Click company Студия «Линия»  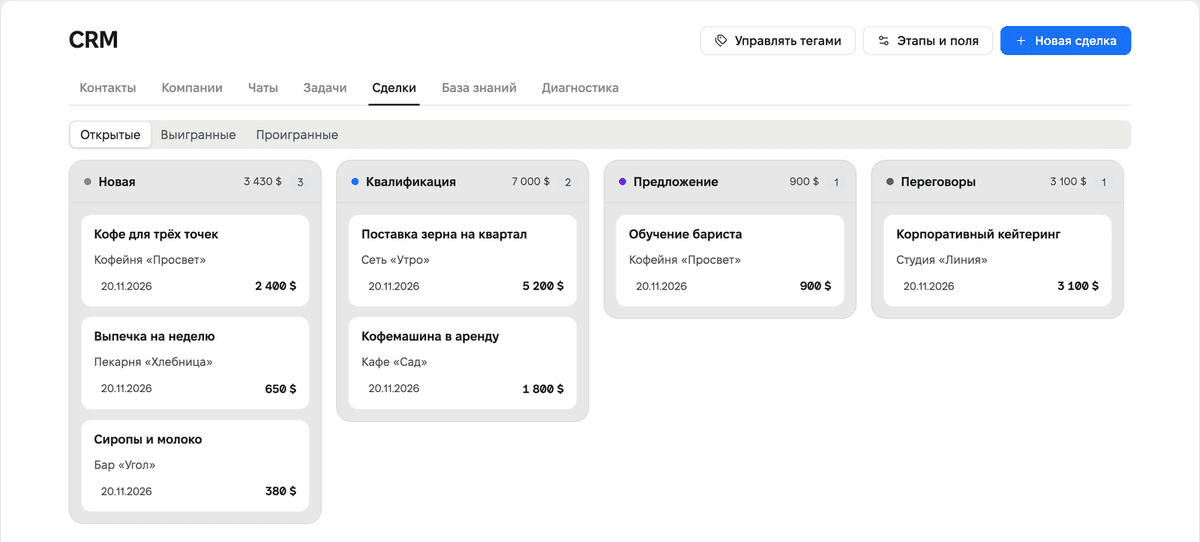pyautogui.click(x=942, y=260)
